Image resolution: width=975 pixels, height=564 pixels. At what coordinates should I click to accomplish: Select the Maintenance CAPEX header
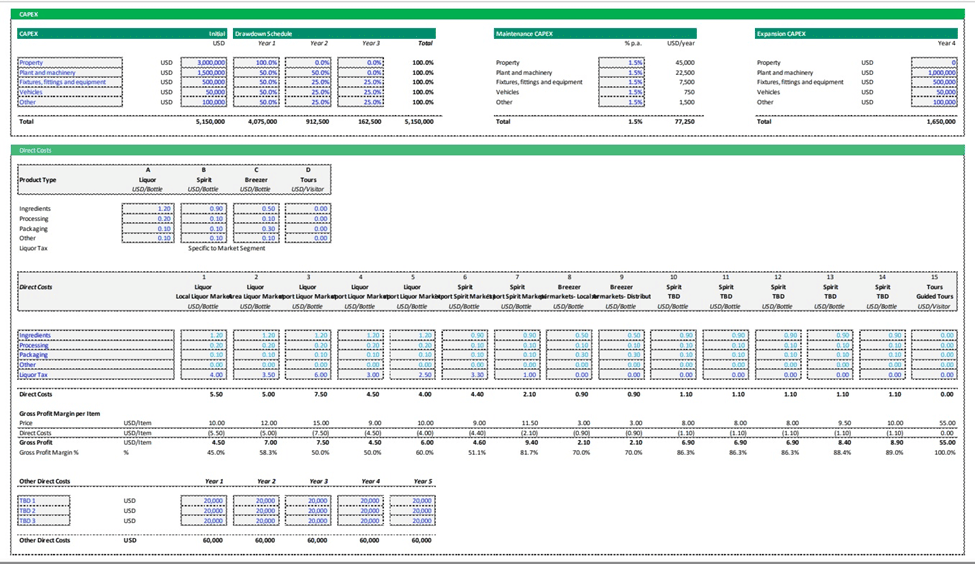tap(595, 34)
